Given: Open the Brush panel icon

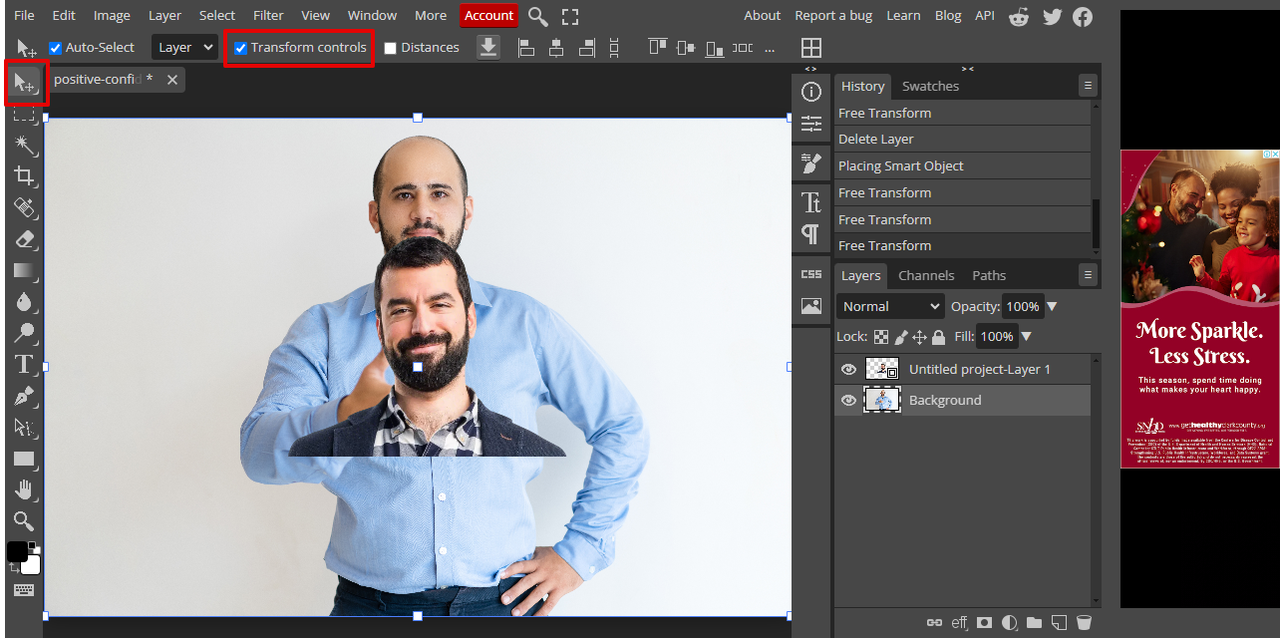Looking at the screenshot, I should pyautogui.click(x=812, y=163).
